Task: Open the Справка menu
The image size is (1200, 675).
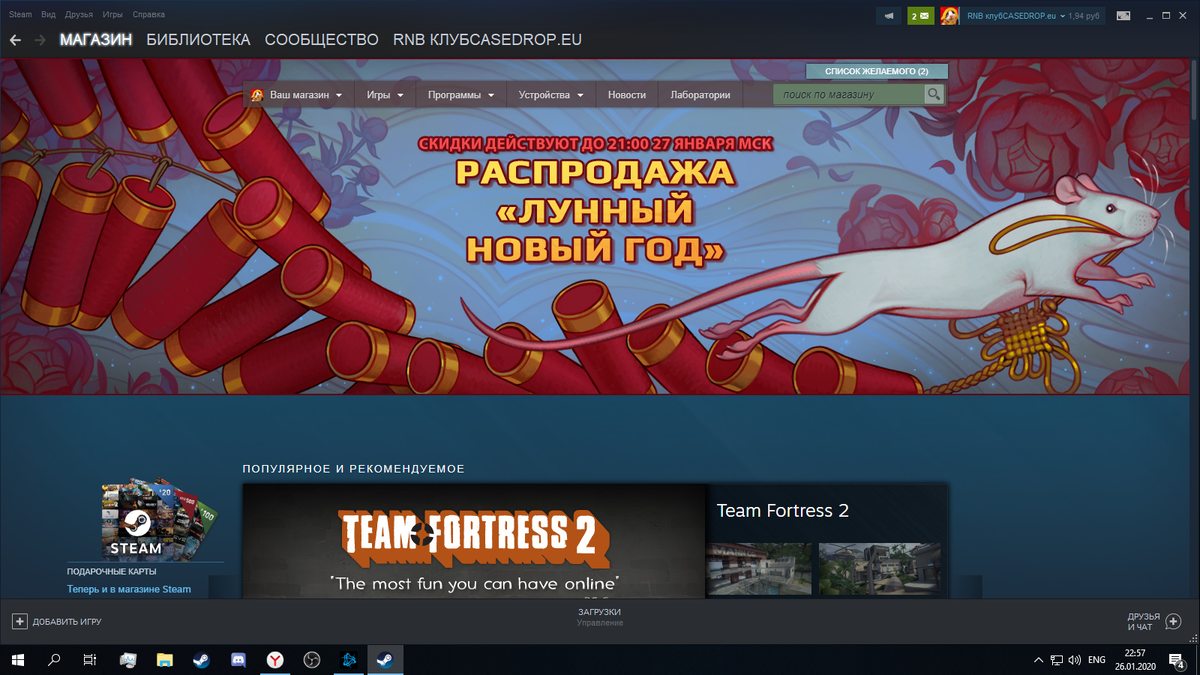Action: pyautogui.click(x=149, y=15)
